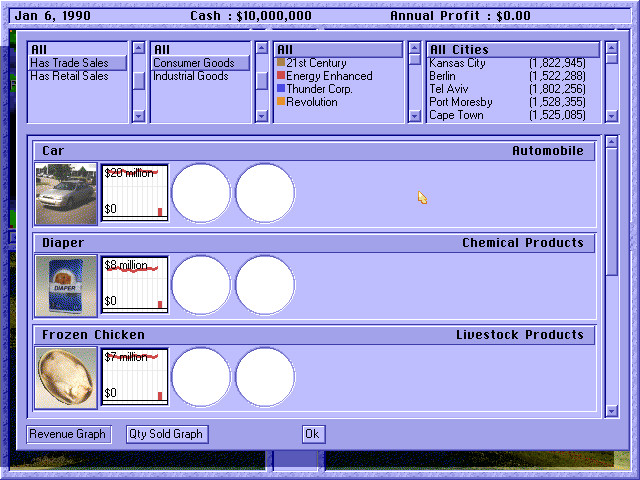The image size is (640, 480).
Task: Click the Automobile category label
Action: click(x=548, y=151)
